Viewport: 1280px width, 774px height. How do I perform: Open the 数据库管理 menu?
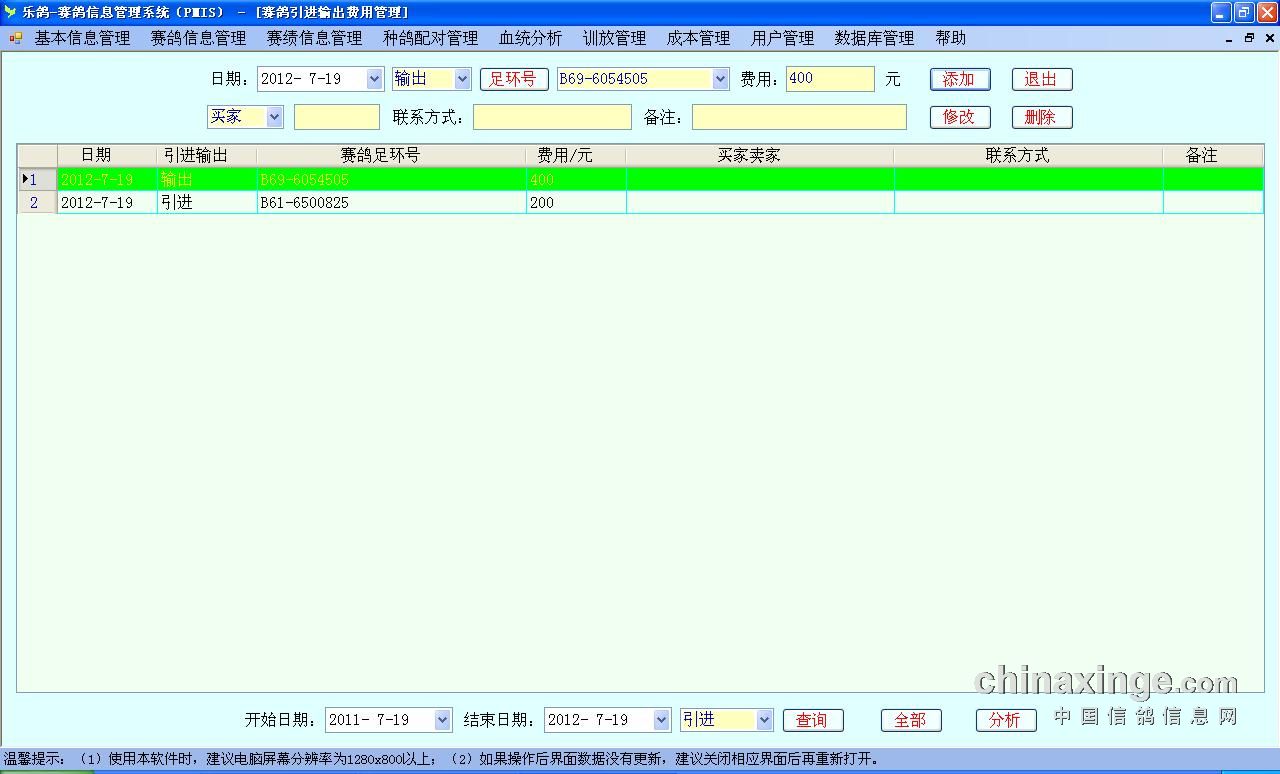click(874, 38)
